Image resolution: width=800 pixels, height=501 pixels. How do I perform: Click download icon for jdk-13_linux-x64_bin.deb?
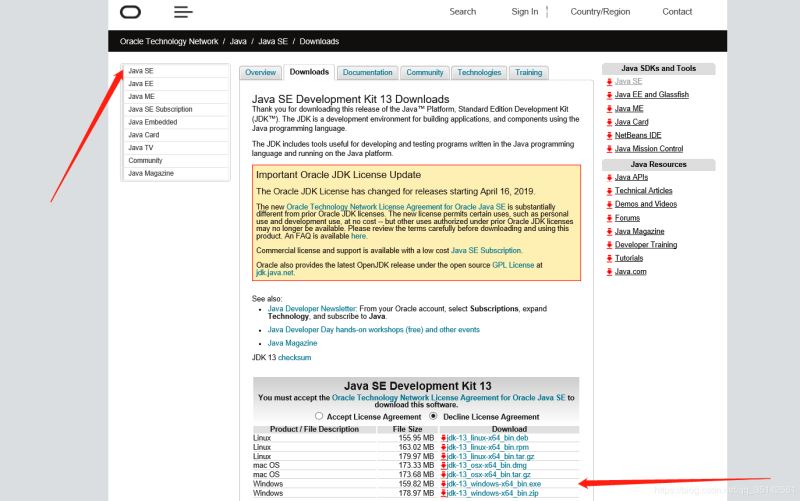(x=443, y=438)
